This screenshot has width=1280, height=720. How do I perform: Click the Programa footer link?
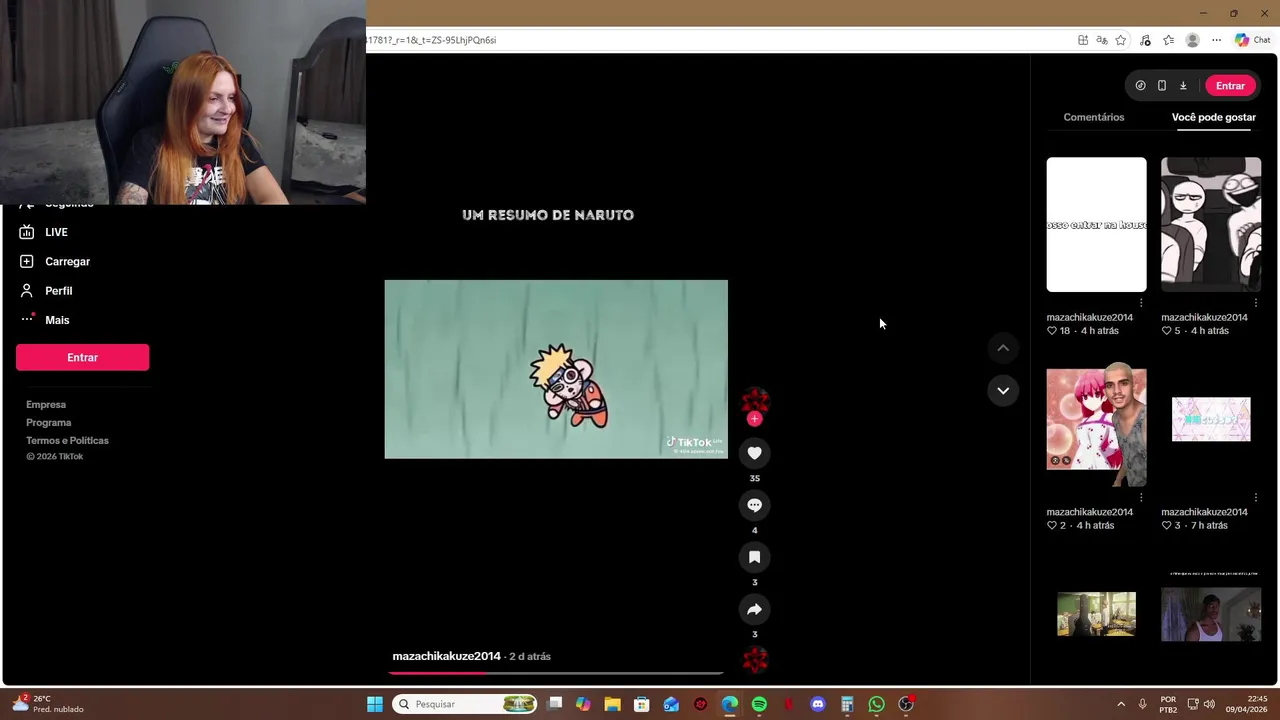48,423
